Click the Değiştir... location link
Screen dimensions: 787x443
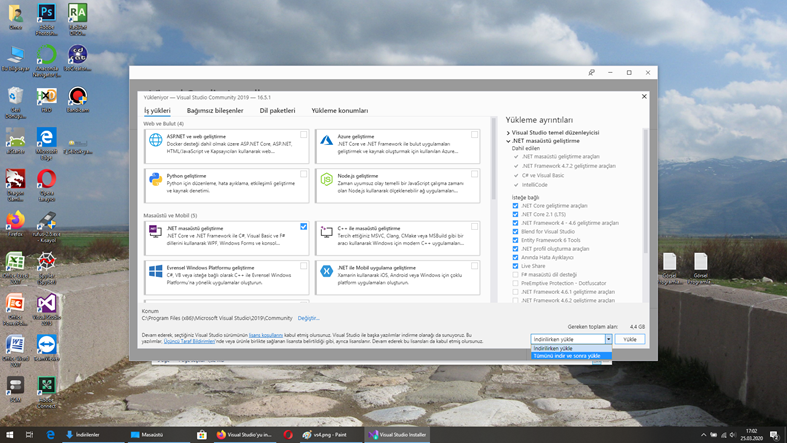click(x=308, y=318)
